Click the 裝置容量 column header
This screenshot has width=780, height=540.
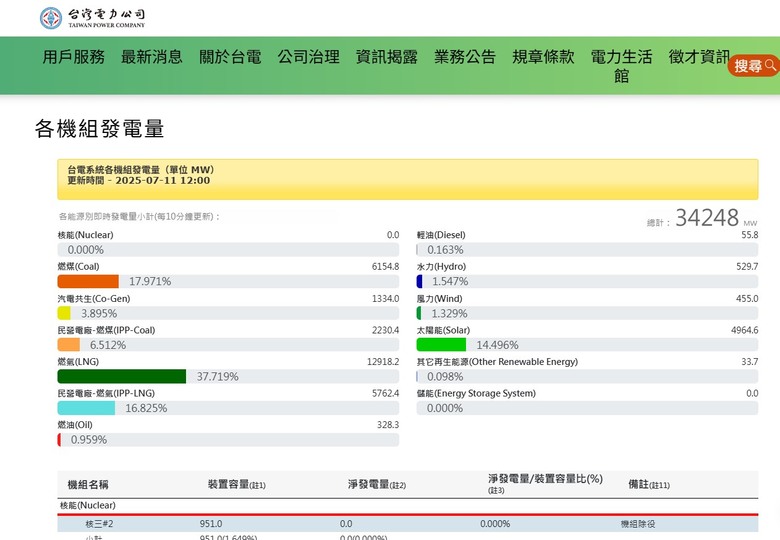(237, 484)
